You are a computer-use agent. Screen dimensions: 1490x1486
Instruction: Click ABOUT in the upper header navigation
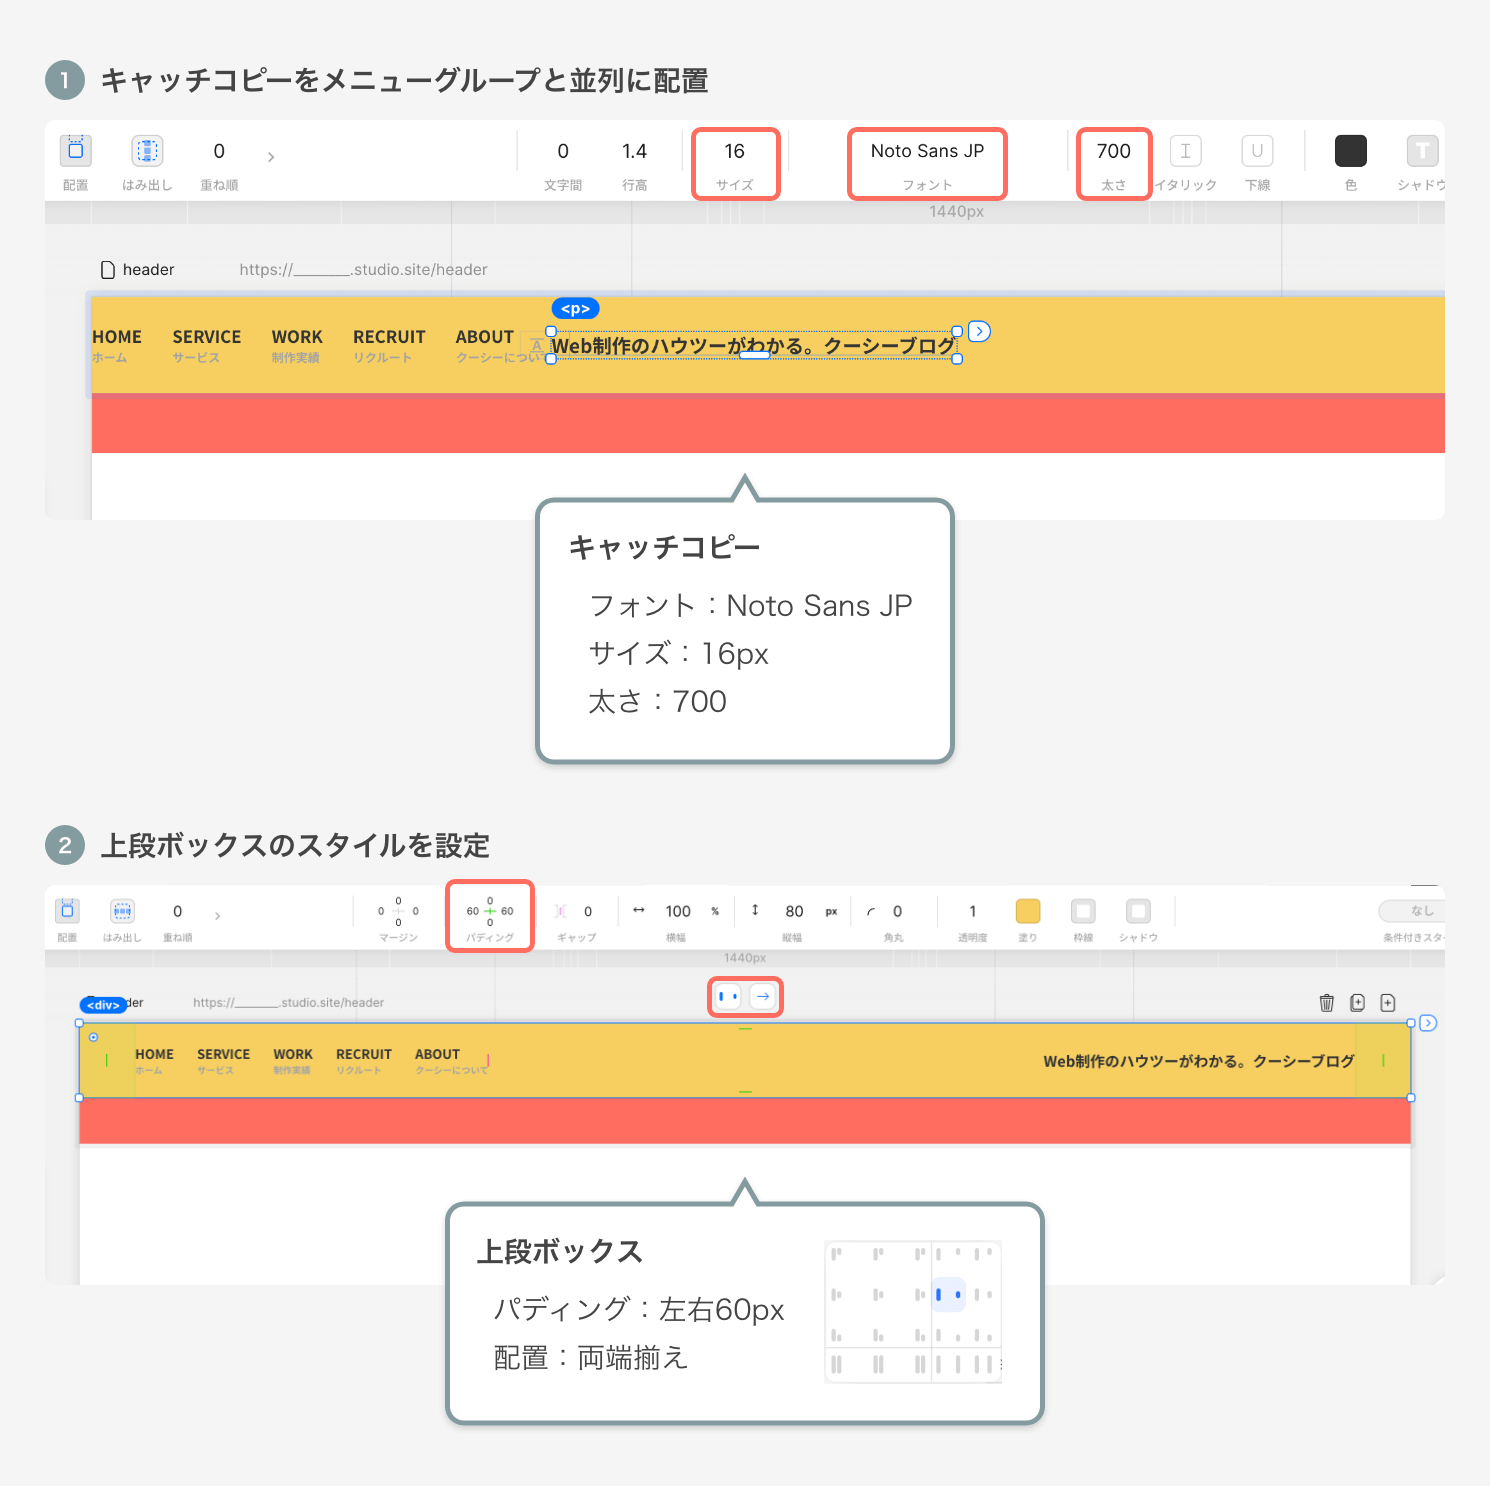(x=484, y=337)
